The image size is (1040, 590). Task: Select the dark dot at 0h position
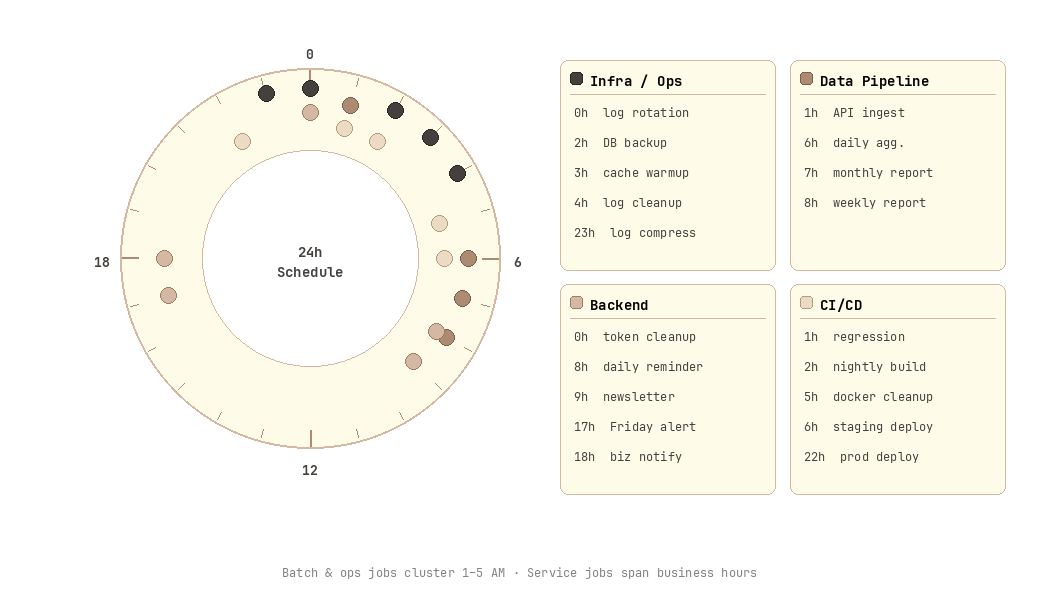tap(310, 88)
